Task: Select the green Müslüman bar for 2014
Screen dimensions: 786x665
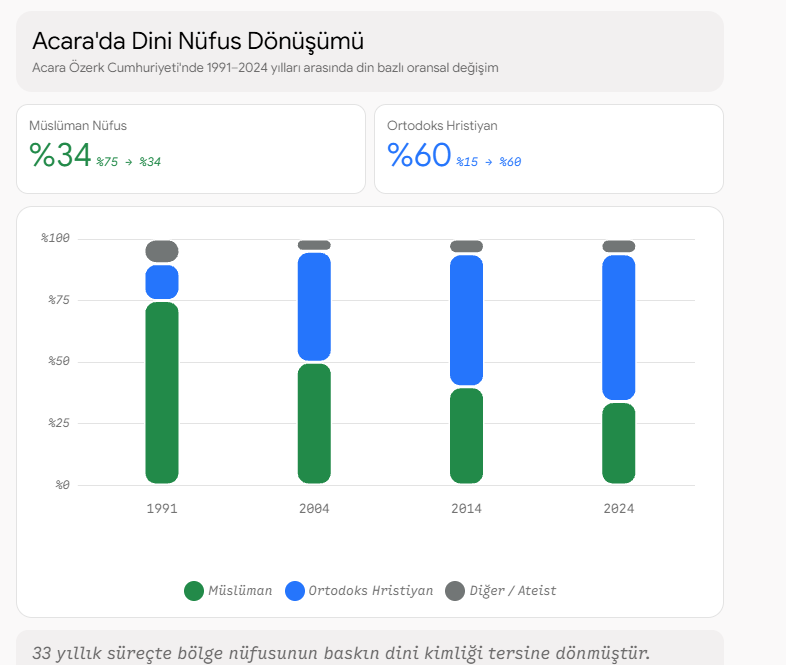Action: point(467,436)
